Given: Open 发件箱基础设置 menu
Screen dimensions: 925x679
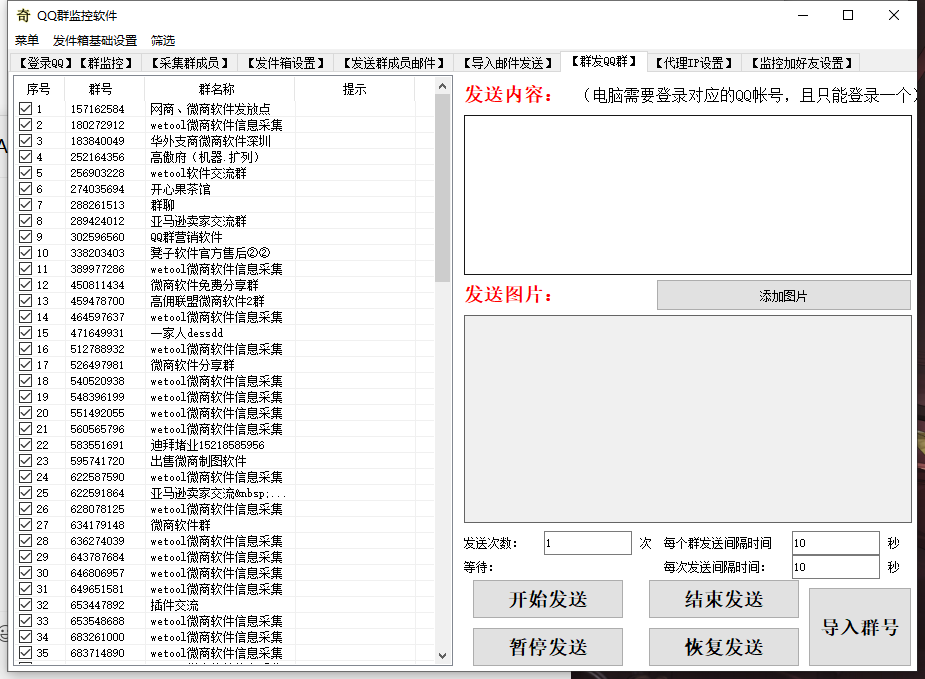Looking at the screenshot, I should pyautogui.click(x=95, y=41).
